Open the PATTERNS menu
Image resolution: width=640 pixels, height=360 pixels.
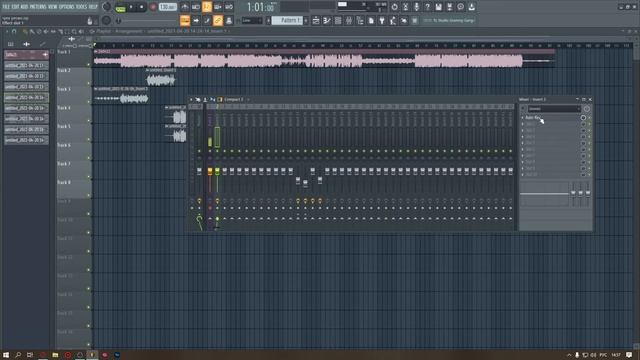pyautogui.click(x=38, y=7)
